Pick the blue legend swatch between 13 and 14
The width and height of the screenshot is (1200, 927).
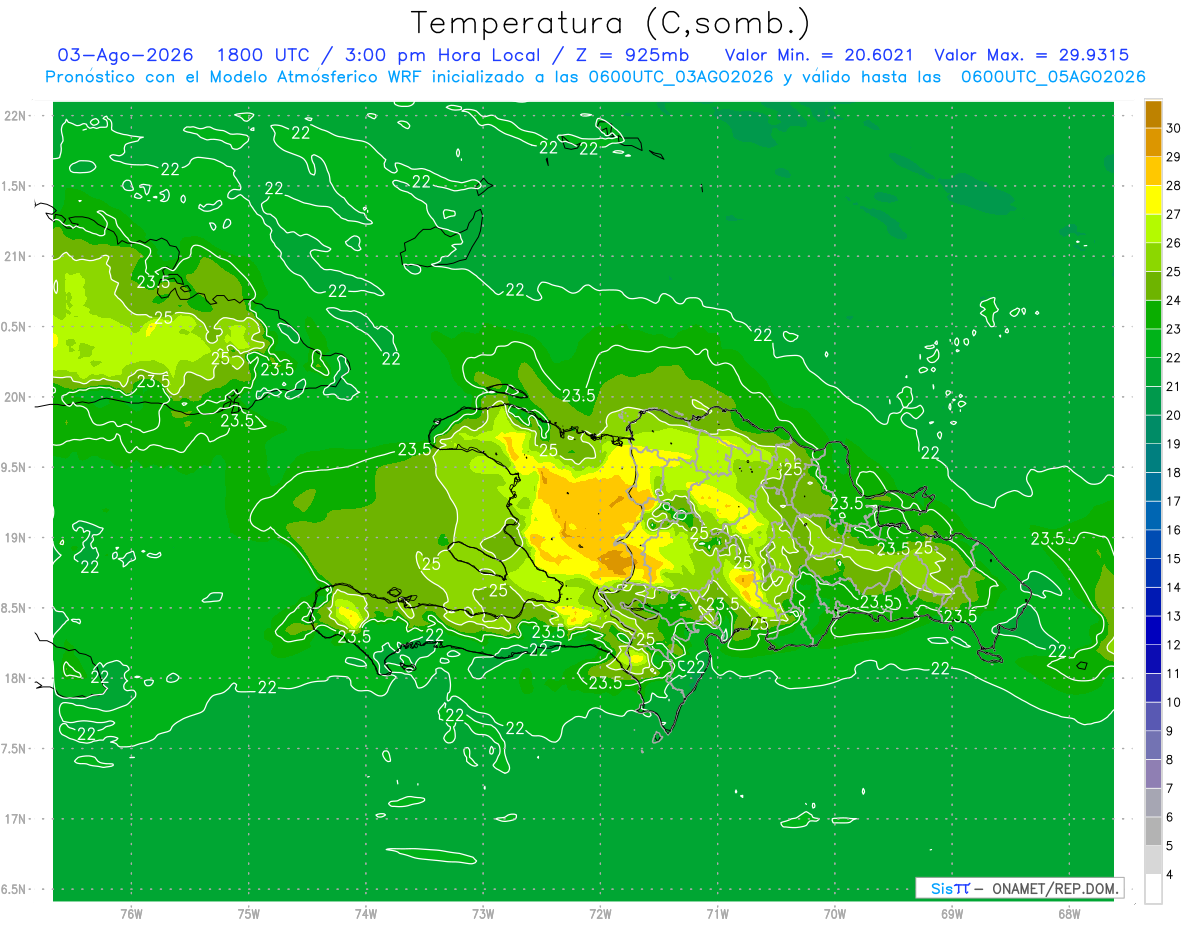tap(1153, 602)
